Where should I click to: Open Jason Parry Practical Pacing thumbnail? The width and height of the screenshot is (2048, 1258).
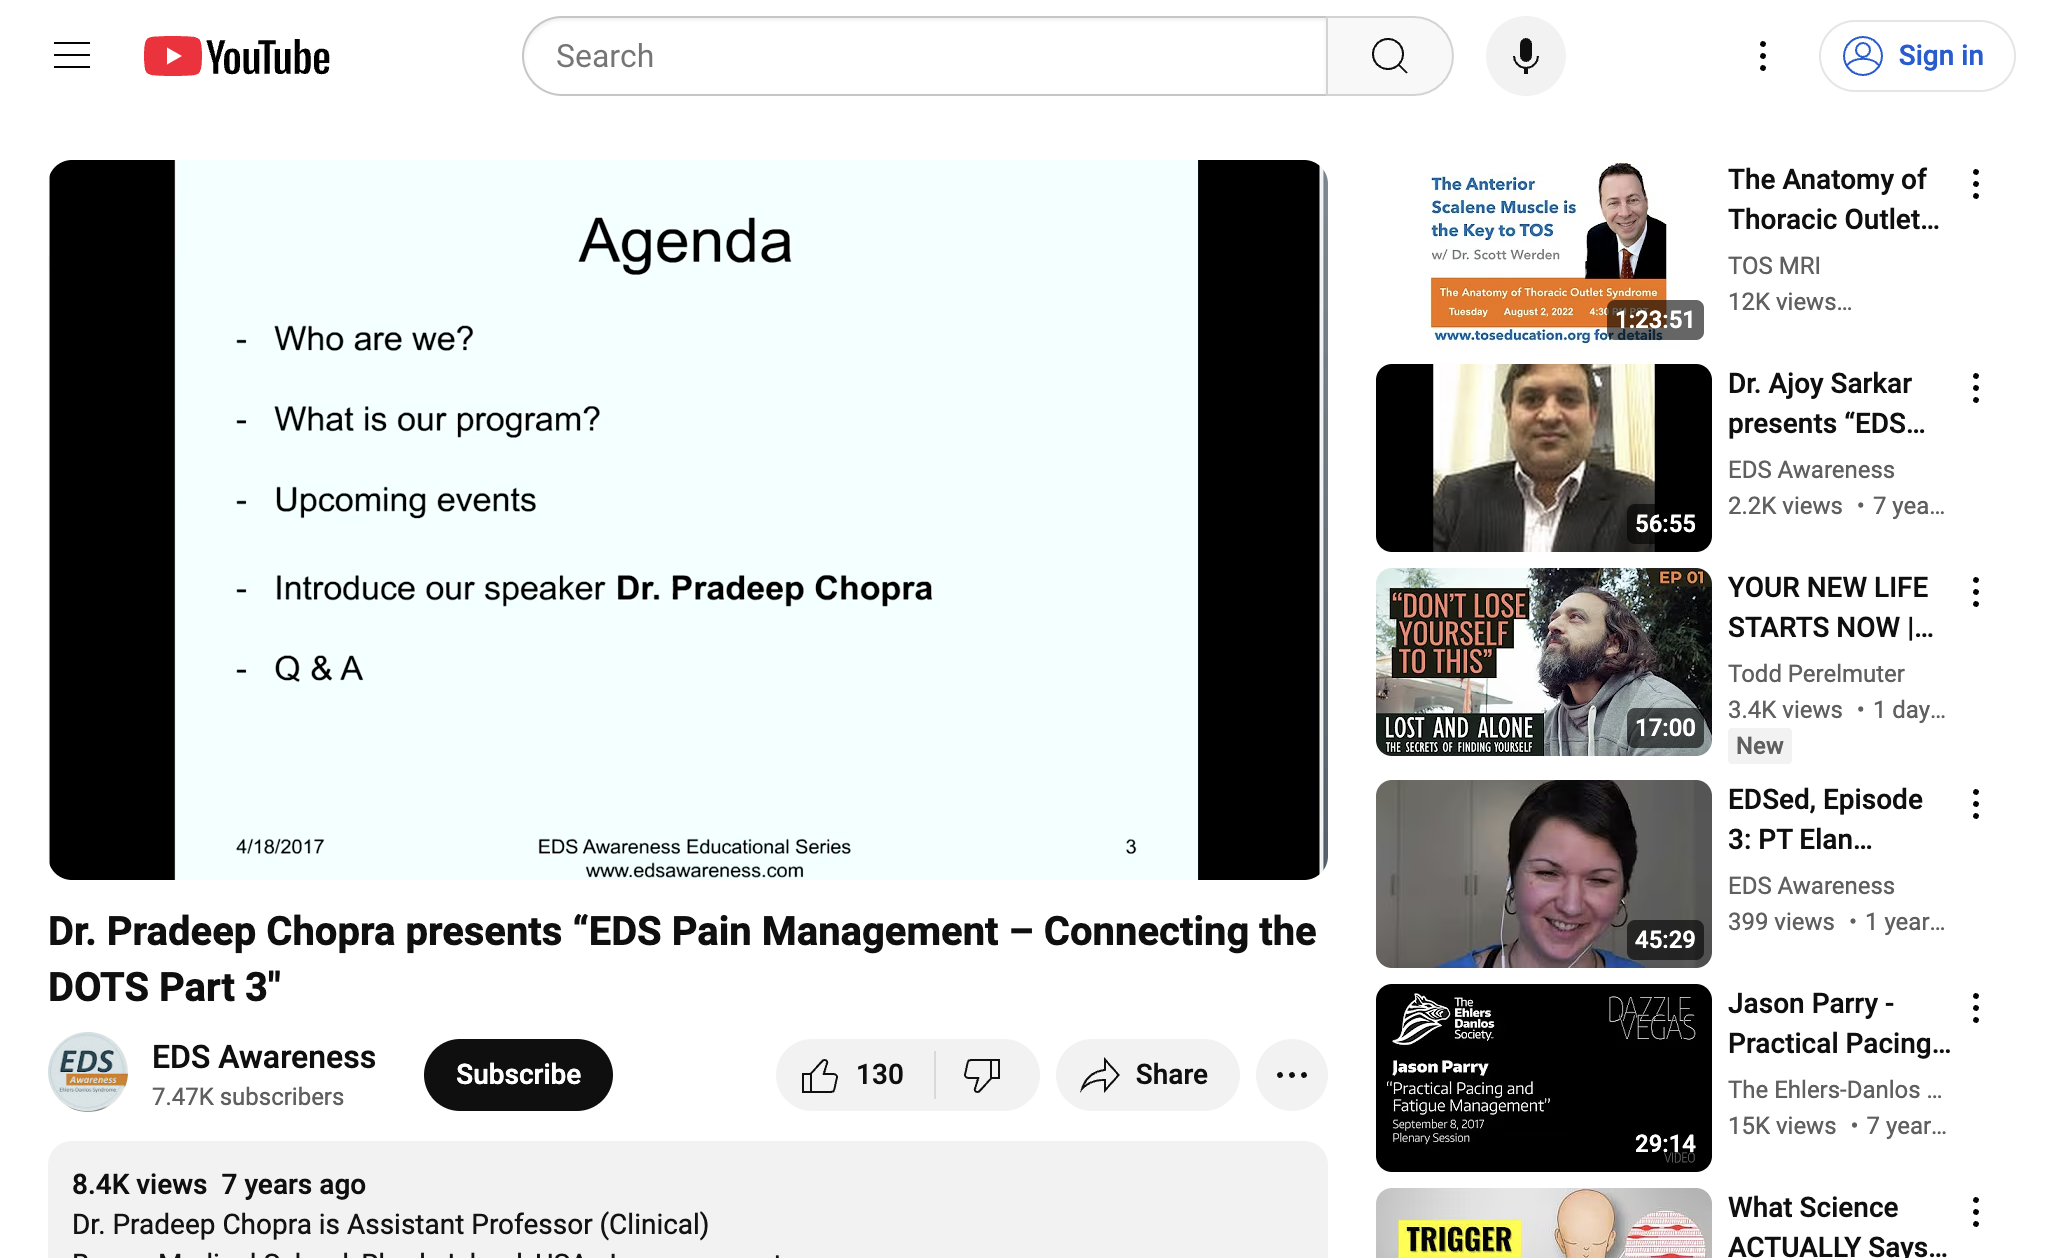(x=1543, y=1078)
